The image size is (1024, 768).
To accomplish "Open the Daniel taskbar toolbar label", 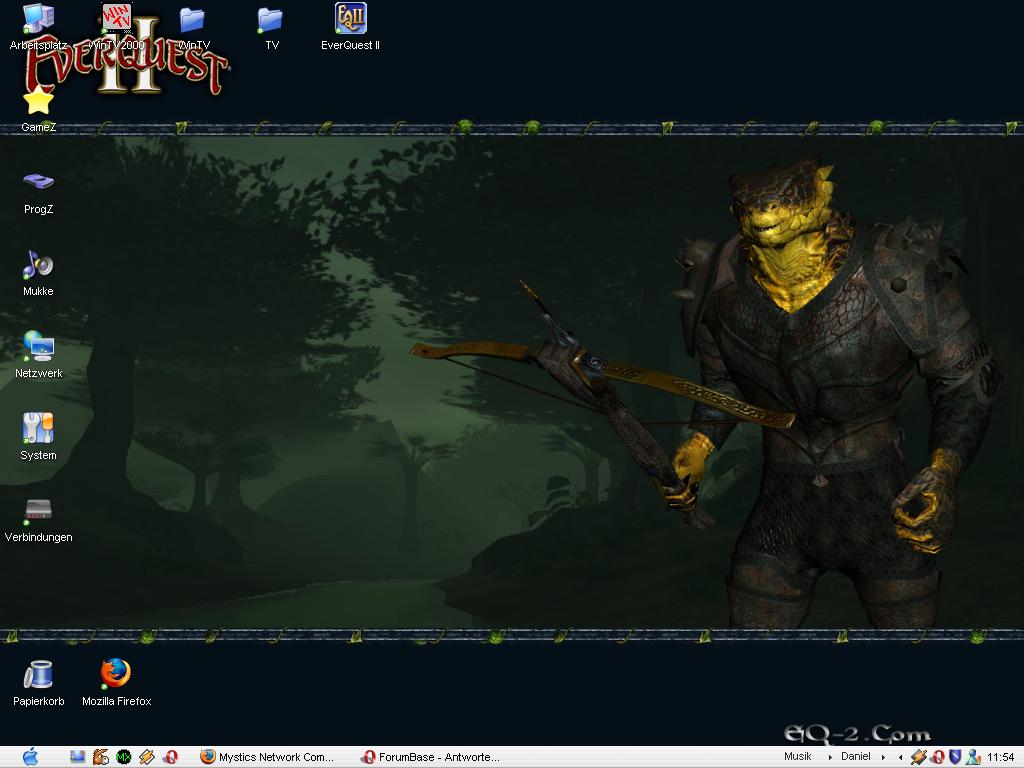I will [x=856, y=756].
